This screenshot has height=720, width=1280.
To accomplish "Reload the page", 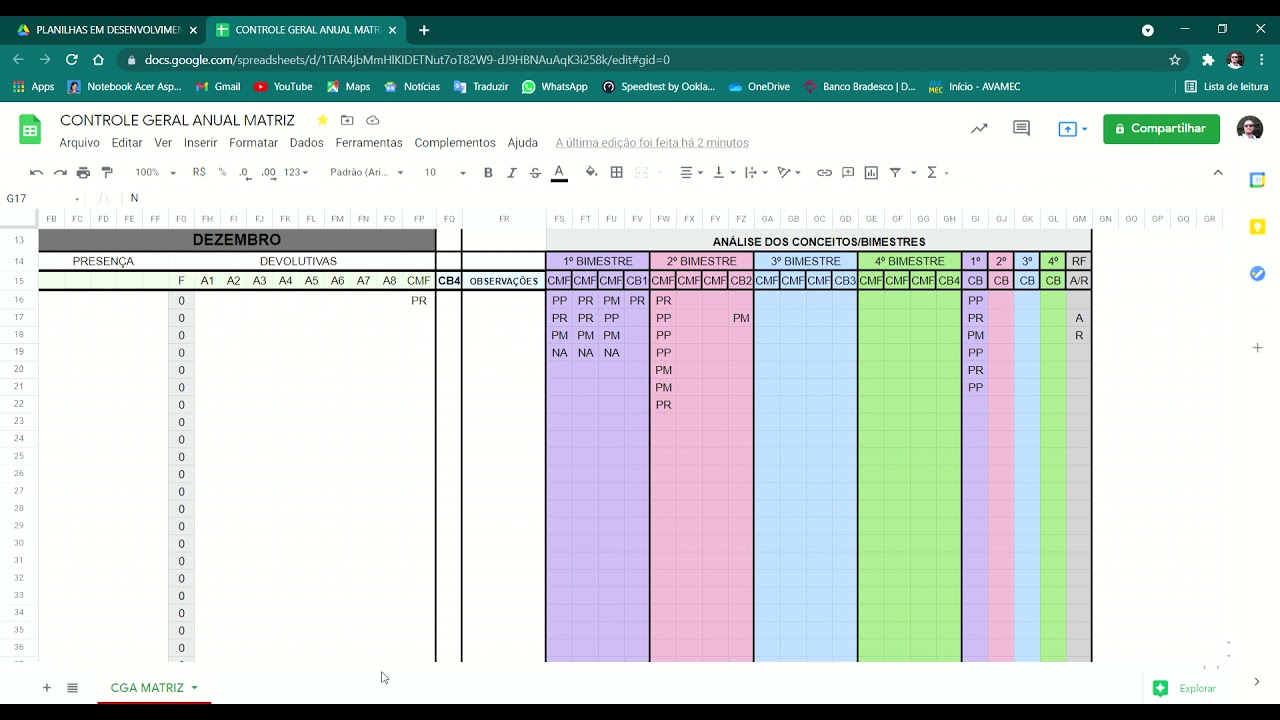I will point(71,60).
